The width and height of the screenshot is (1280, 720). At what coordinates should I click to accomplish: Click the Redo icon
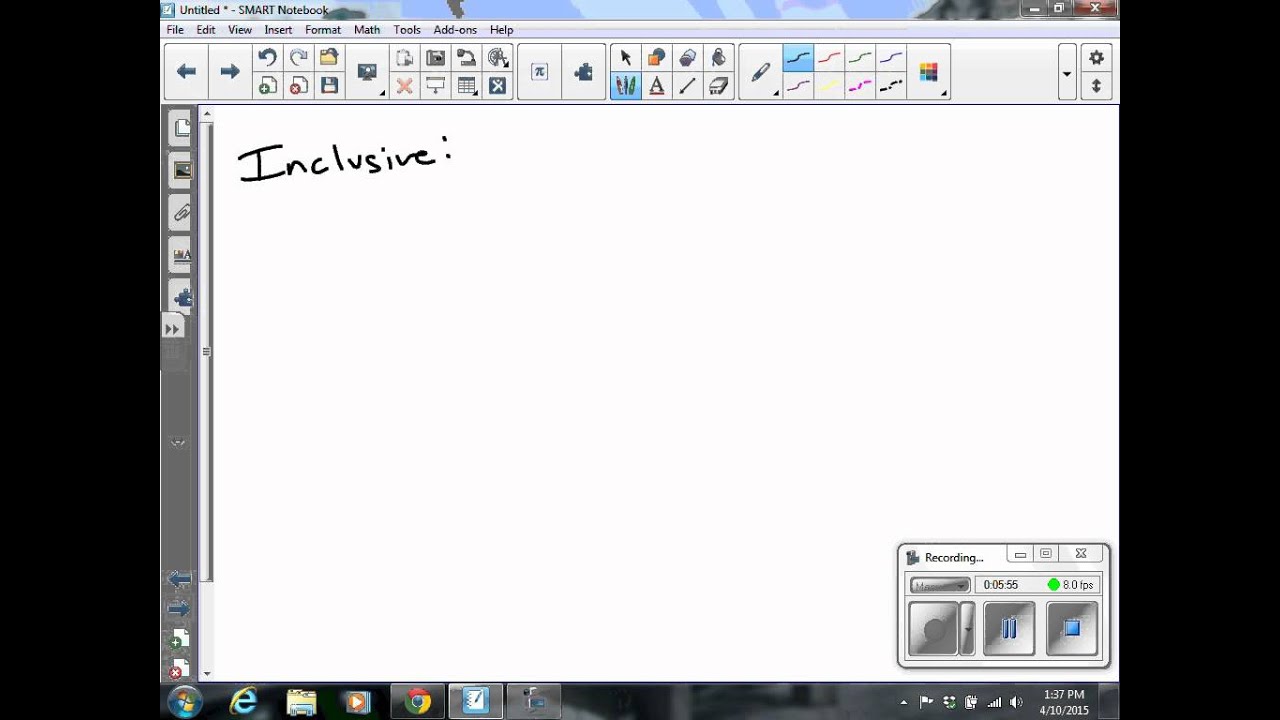coord(298,58)
